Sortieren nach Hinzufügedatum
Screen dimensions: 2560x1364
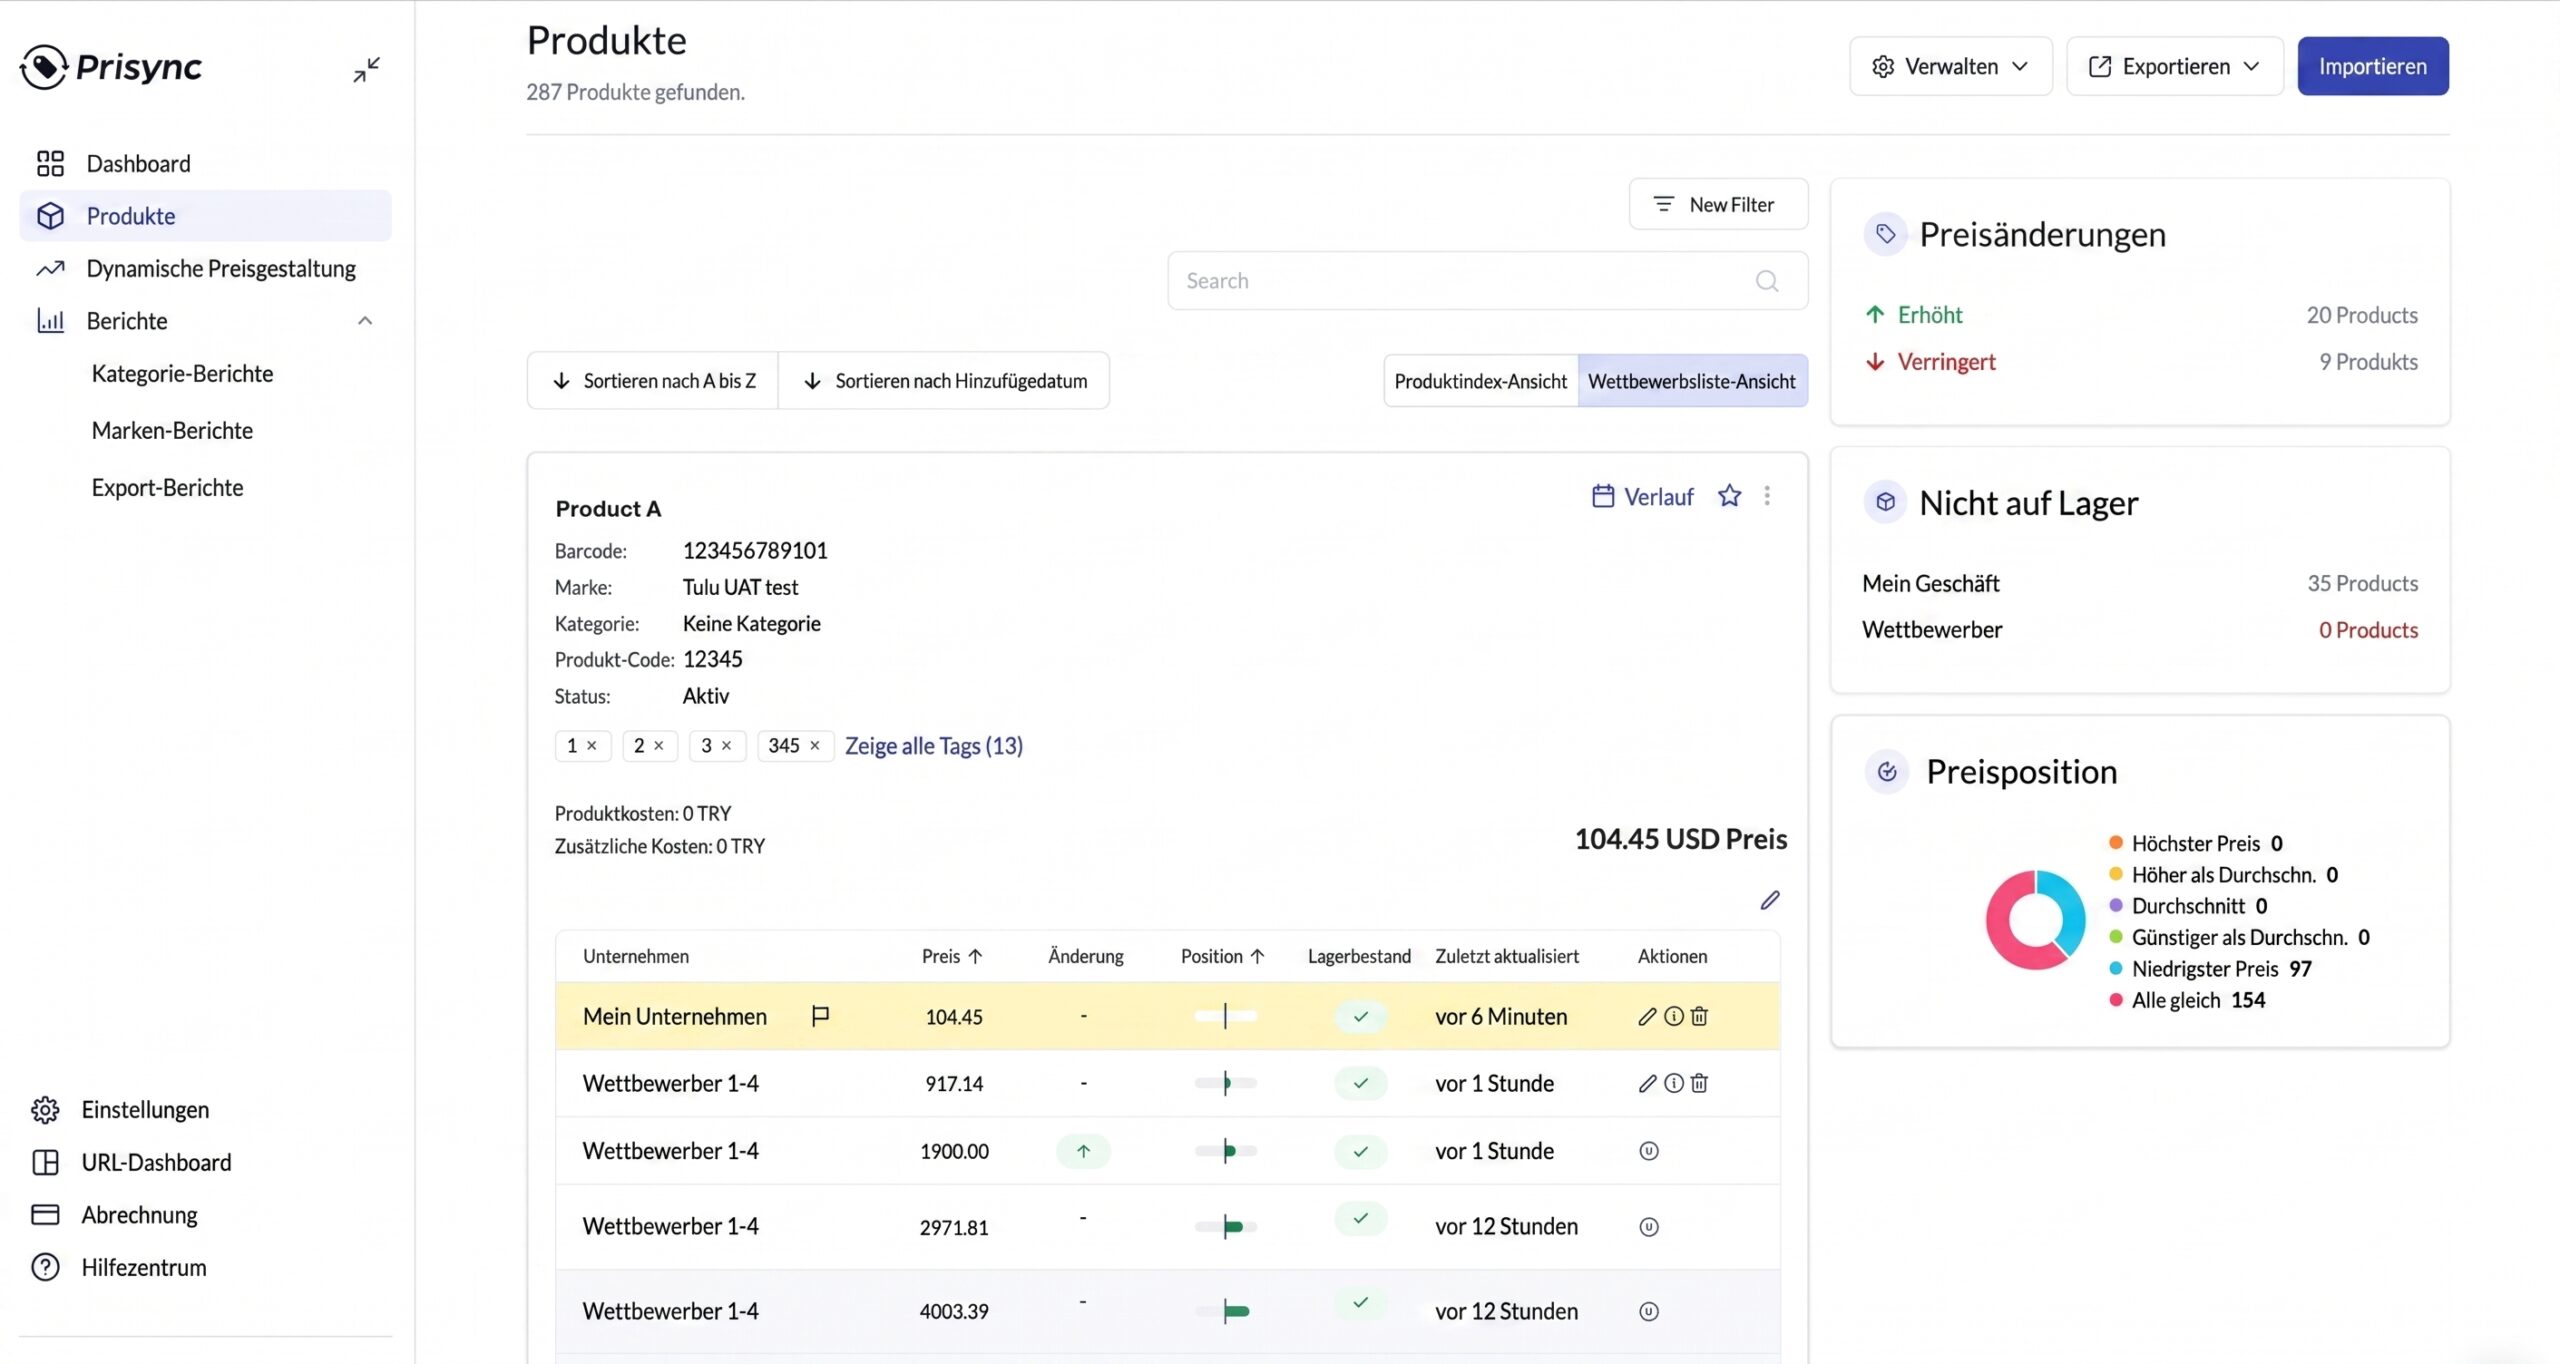pos(944,380)
